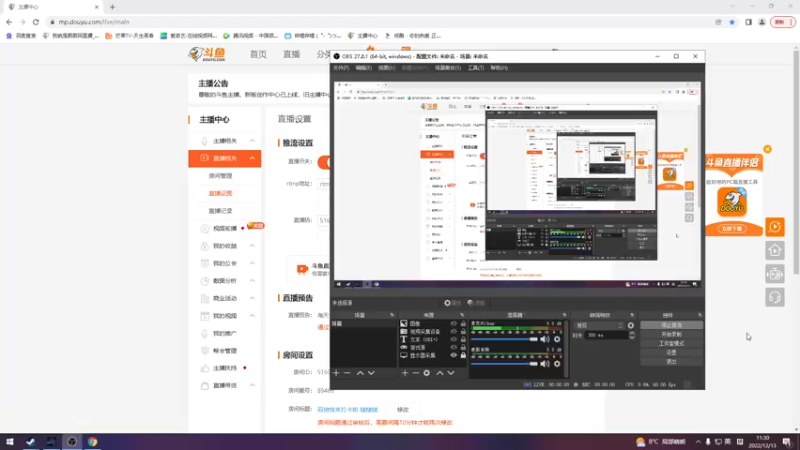Pop out the Scenes dock panel icon

pos(392,315)
